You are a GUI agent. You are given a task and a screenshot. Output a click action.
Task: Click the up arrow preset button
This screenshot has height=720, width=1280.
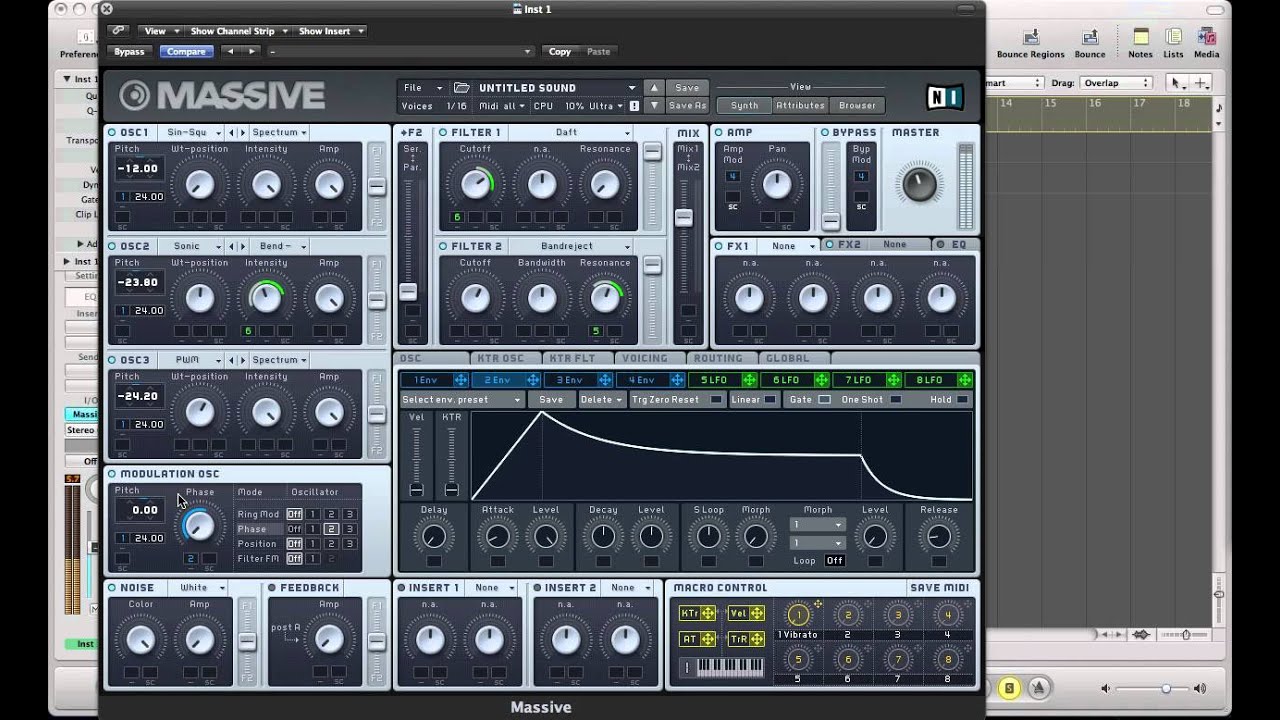(654, 88)
